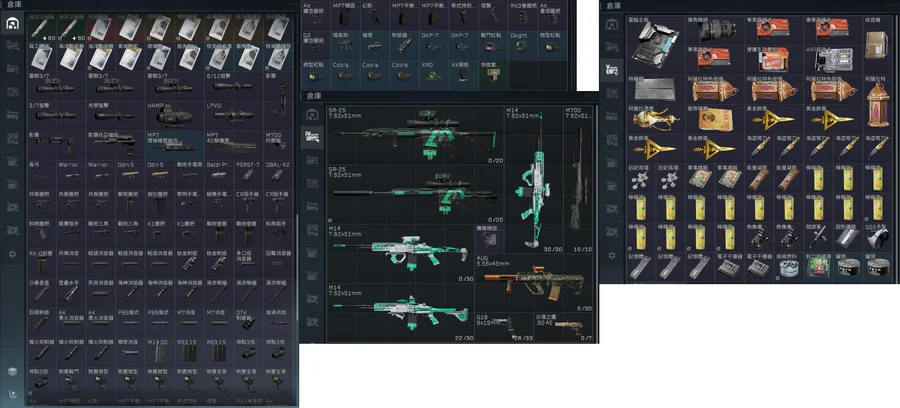Select the 沙漠之鷹 .50 AE Desert Eagle pistol
Screen dimensions: 900x408
pos(564,328)
